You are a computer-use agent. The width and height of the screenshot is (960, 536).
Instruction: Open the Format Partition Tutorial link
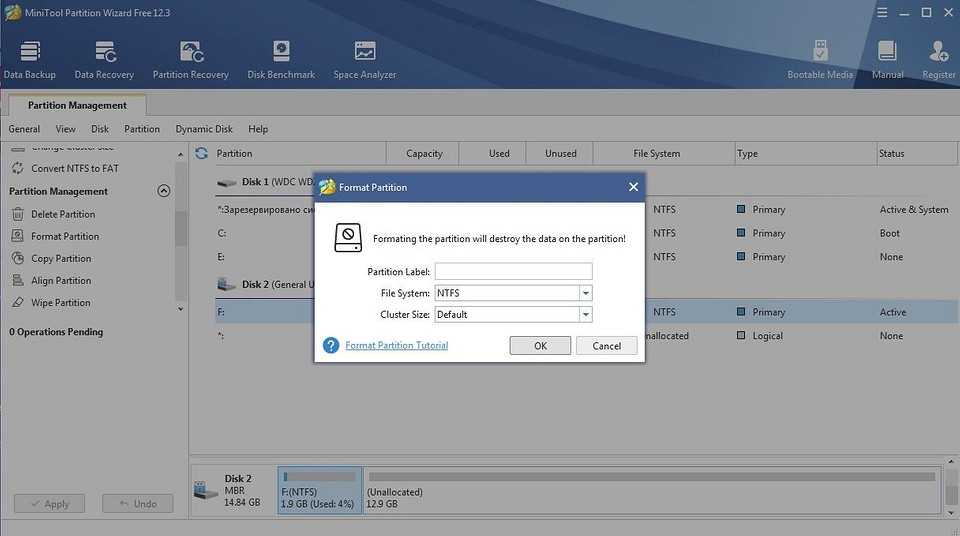pos(396,345)
